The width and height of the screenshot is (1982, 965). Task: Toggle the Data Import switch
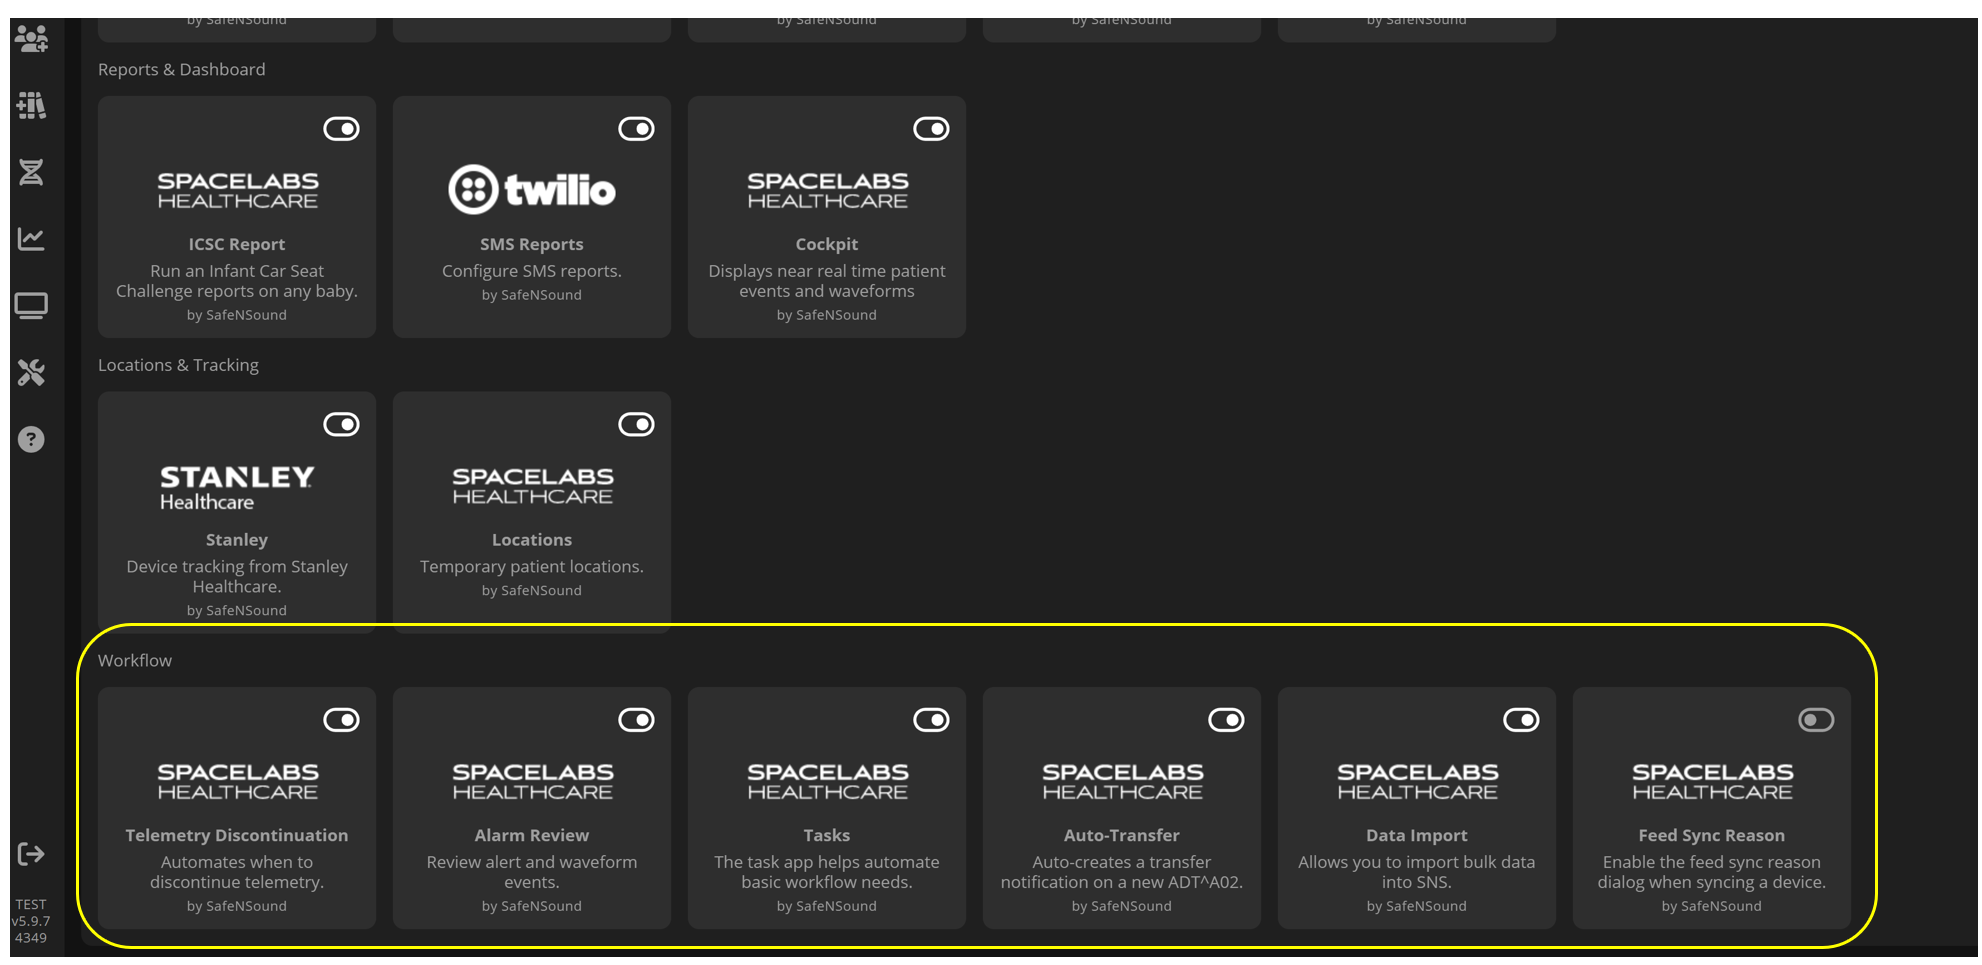point(1521,720)
